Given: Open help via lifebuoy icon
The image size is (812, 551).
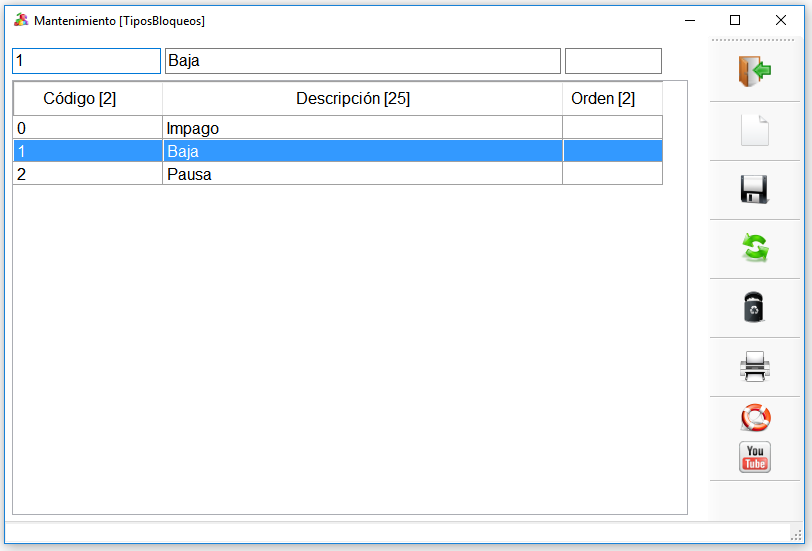Looking at the screenshot, I should pyautogui.click(x=756, y=418).
